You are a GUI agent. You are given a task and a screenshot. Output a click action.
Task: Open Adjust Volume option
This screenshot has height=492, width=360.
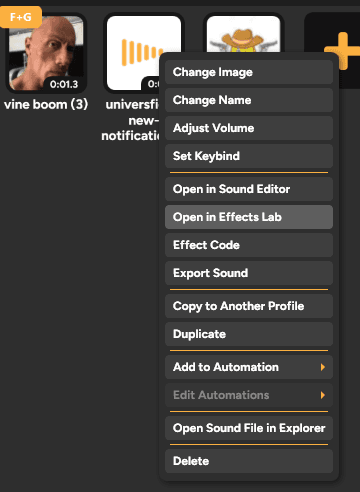(249, 128)
